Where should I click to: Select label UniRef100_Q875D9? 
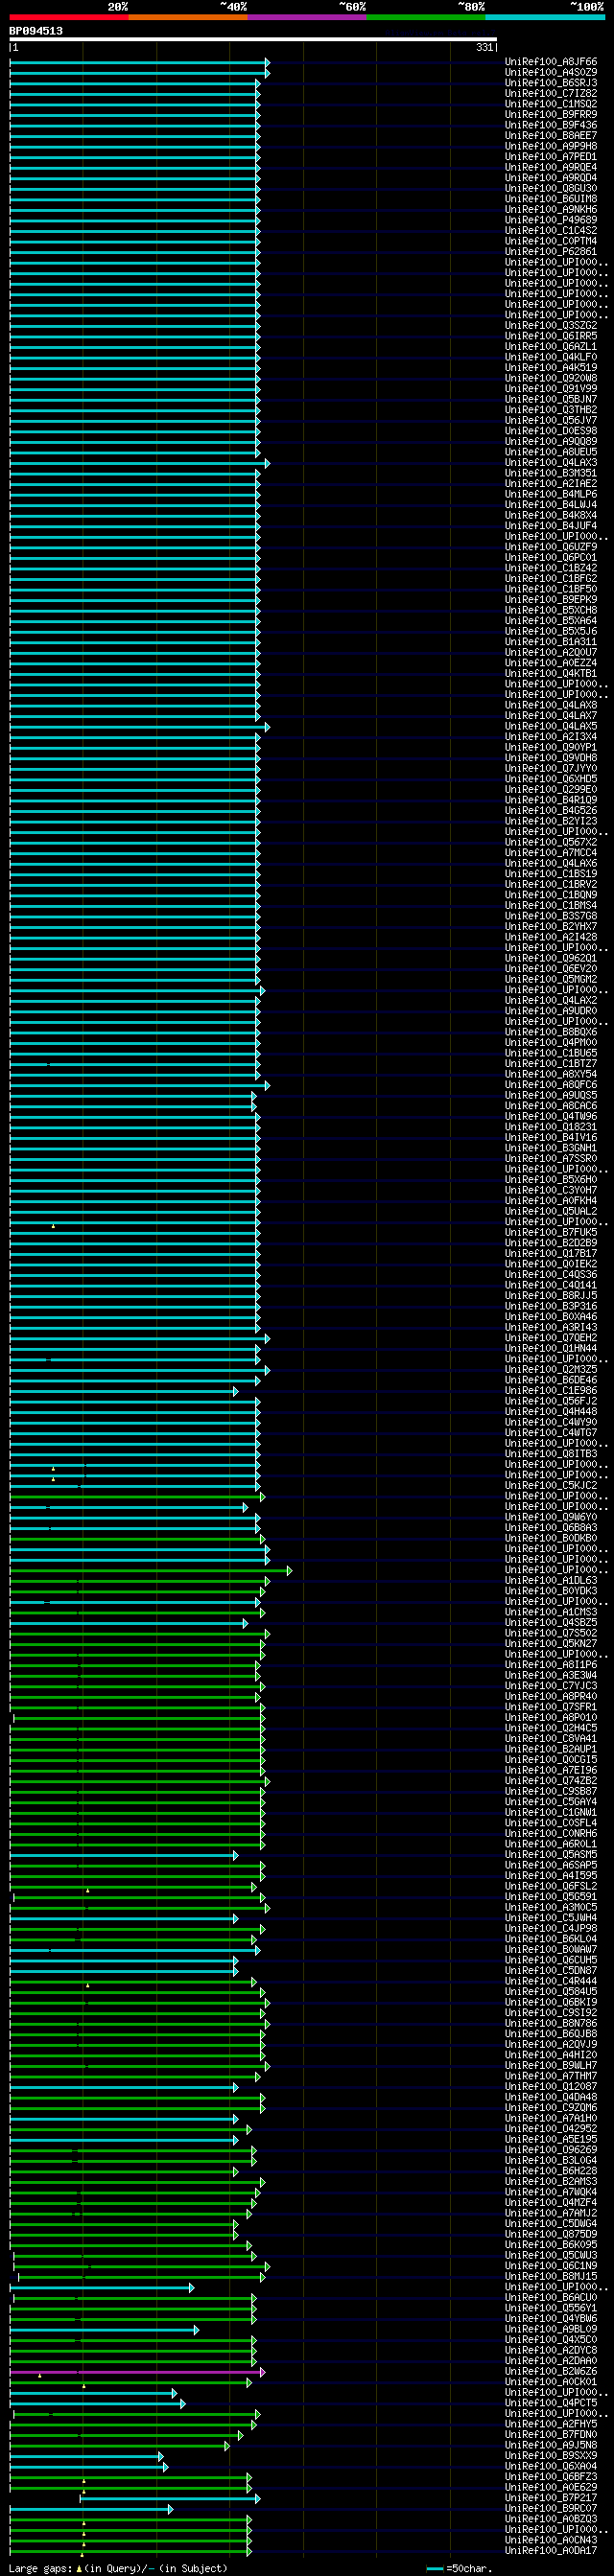(x=551, y=2235)
